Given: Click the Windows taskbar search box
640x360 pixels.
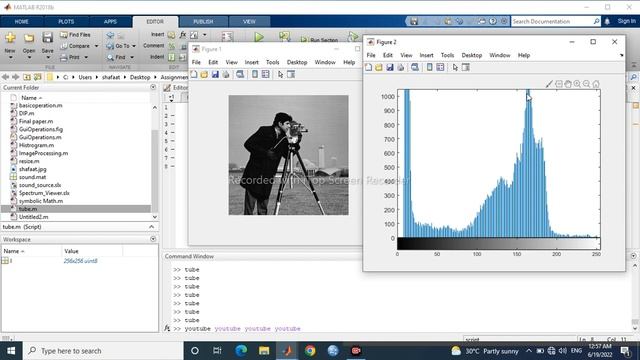Looking at the screenshot, I should 103,351.
